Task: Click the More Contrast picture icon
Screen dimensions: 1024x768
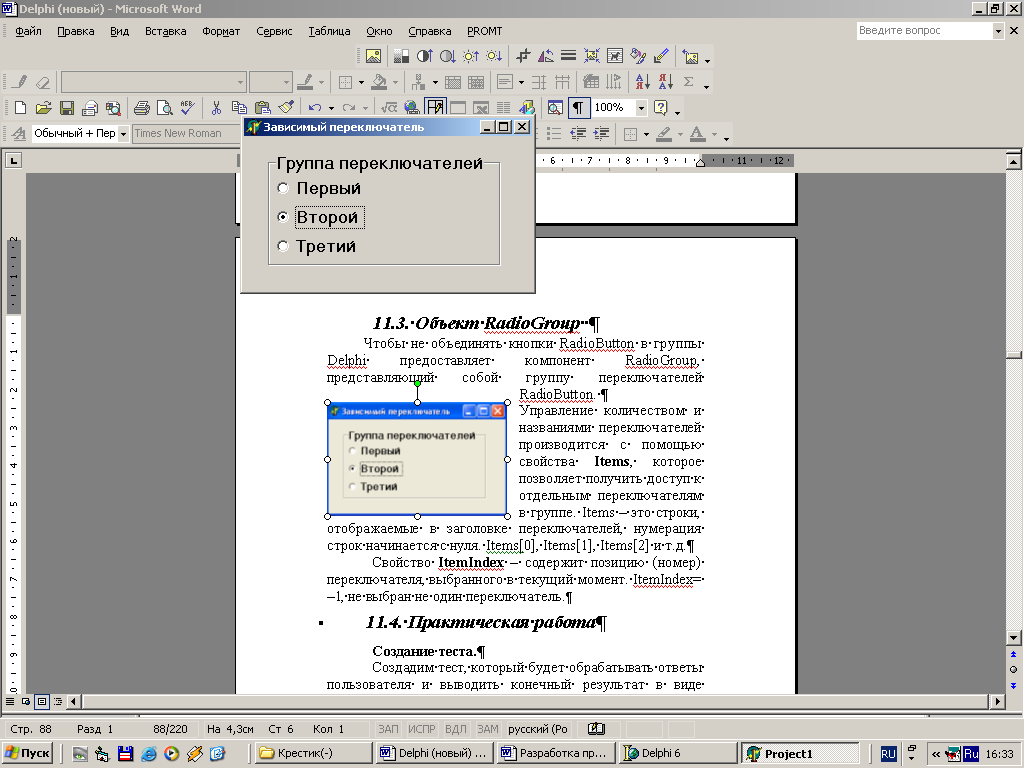Action: tap(424, 56)
